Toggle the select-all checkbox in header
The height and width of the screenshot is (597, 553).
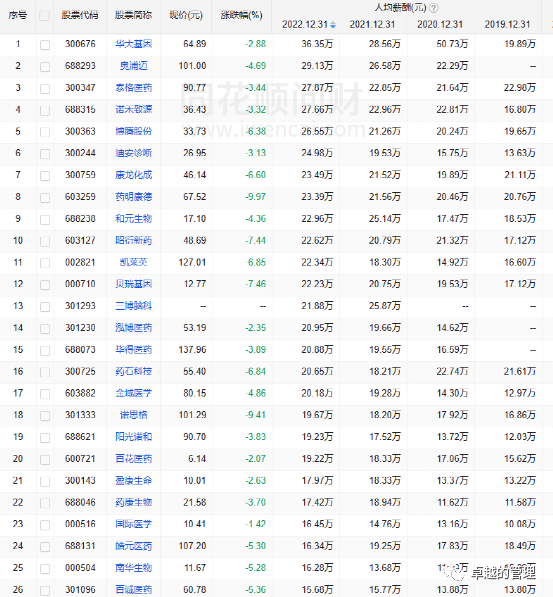(45, 16)
